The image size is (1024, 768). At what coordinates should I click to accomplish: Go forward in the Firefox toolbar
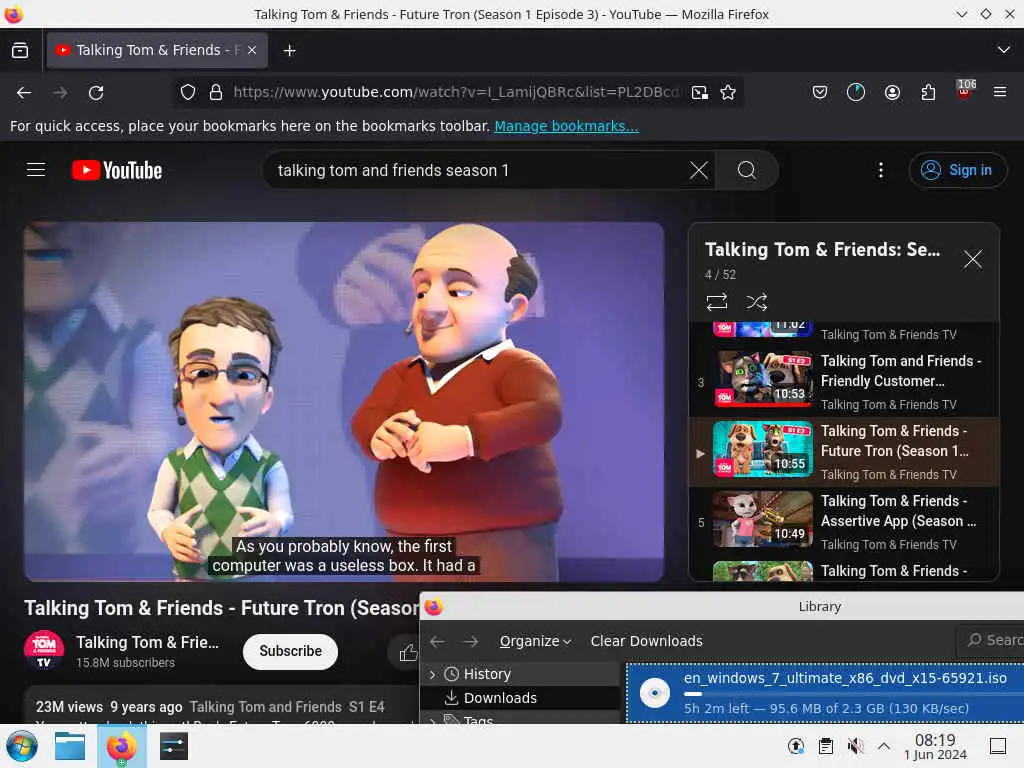pyautogui.click(x=60, y=93)
